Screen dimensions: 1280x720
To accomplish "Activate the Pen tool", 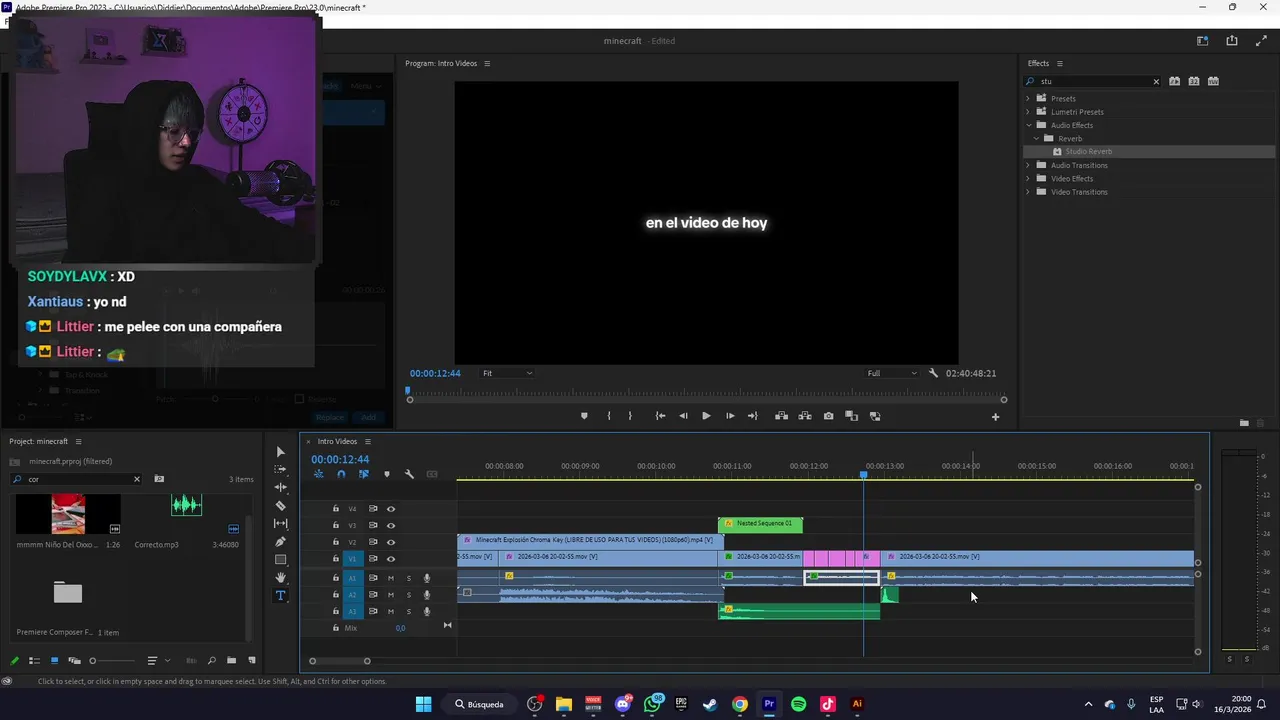I will tap(280, 542).
